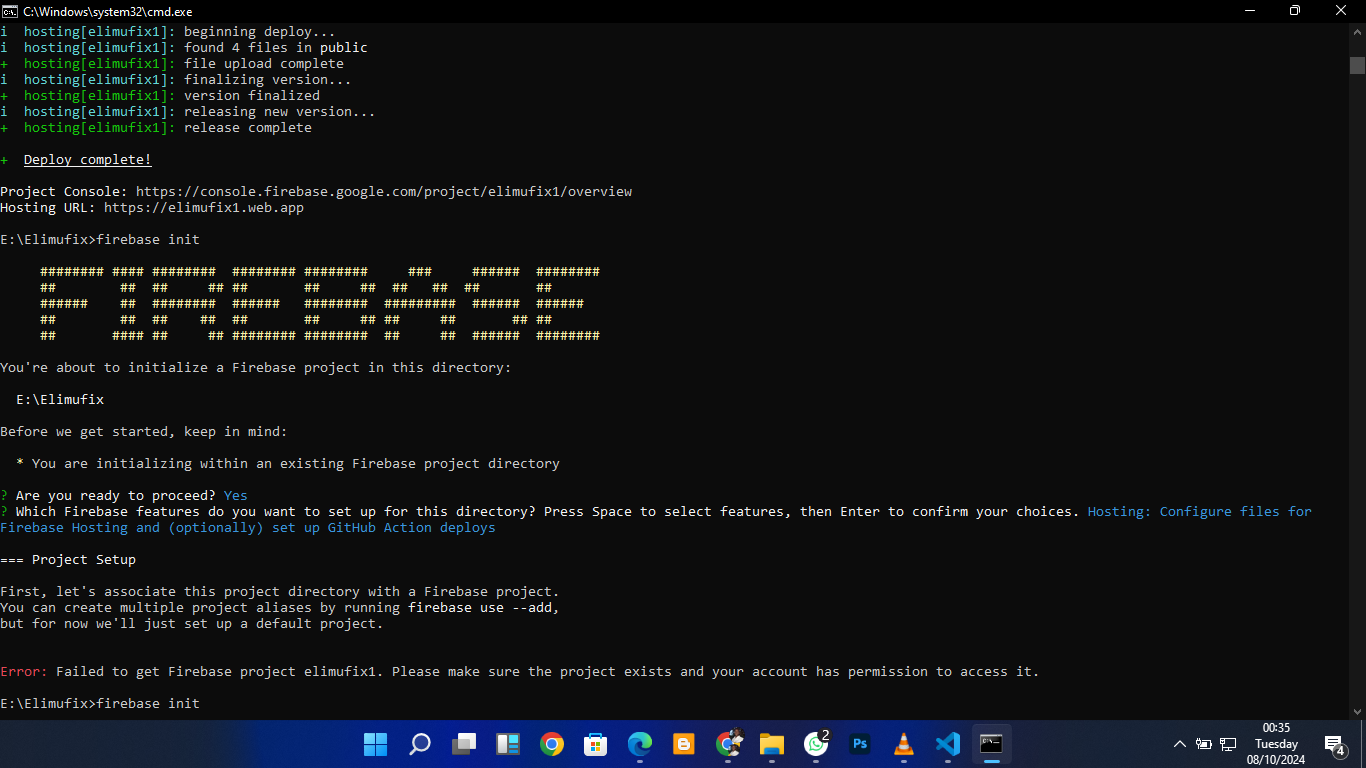1366x768 pixels.
Task: Switch to Photoshop on the taskbar
Action: point(860,744)
